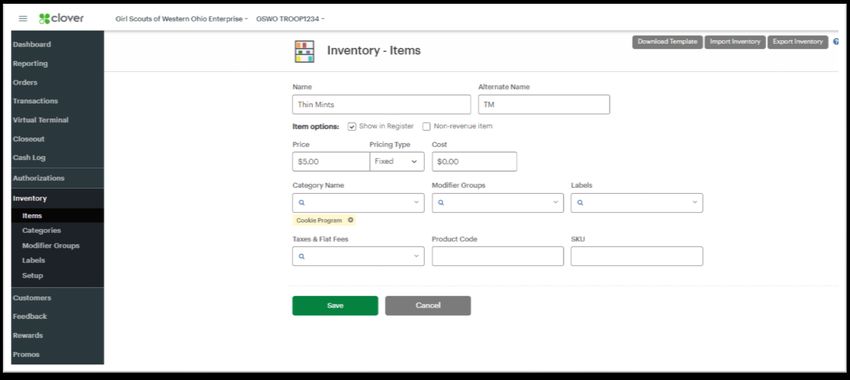Click the help icon beside Export Inventory

[x=835, y=42]
